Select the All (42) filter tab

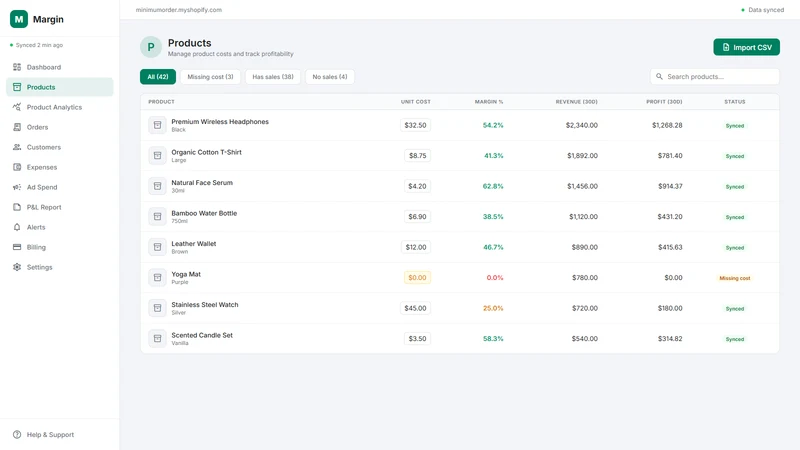click(158, 77)
